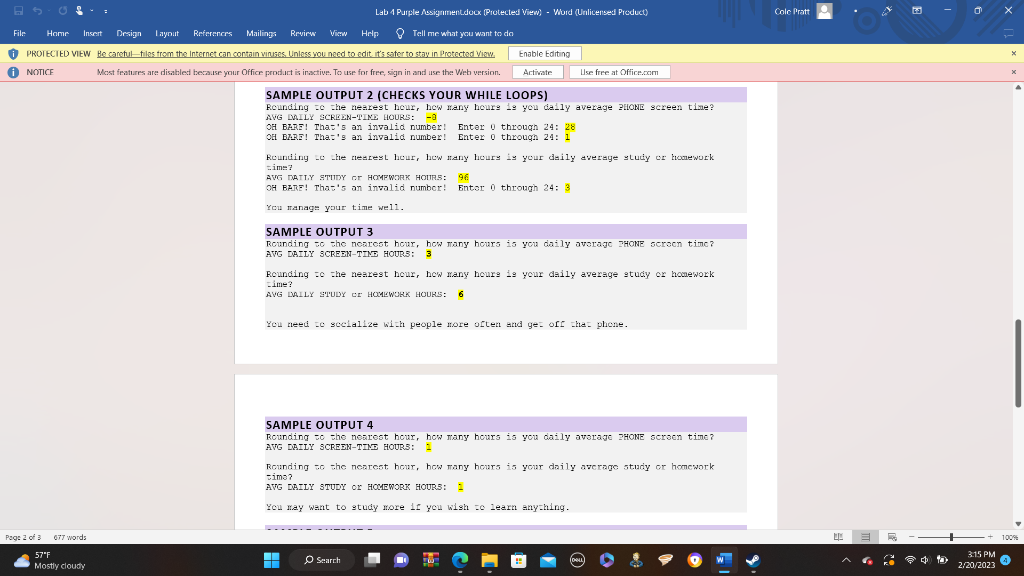Screen dimensions: 1024x576
Task: Open the Windows Start menu
Action: click(271, 560)
